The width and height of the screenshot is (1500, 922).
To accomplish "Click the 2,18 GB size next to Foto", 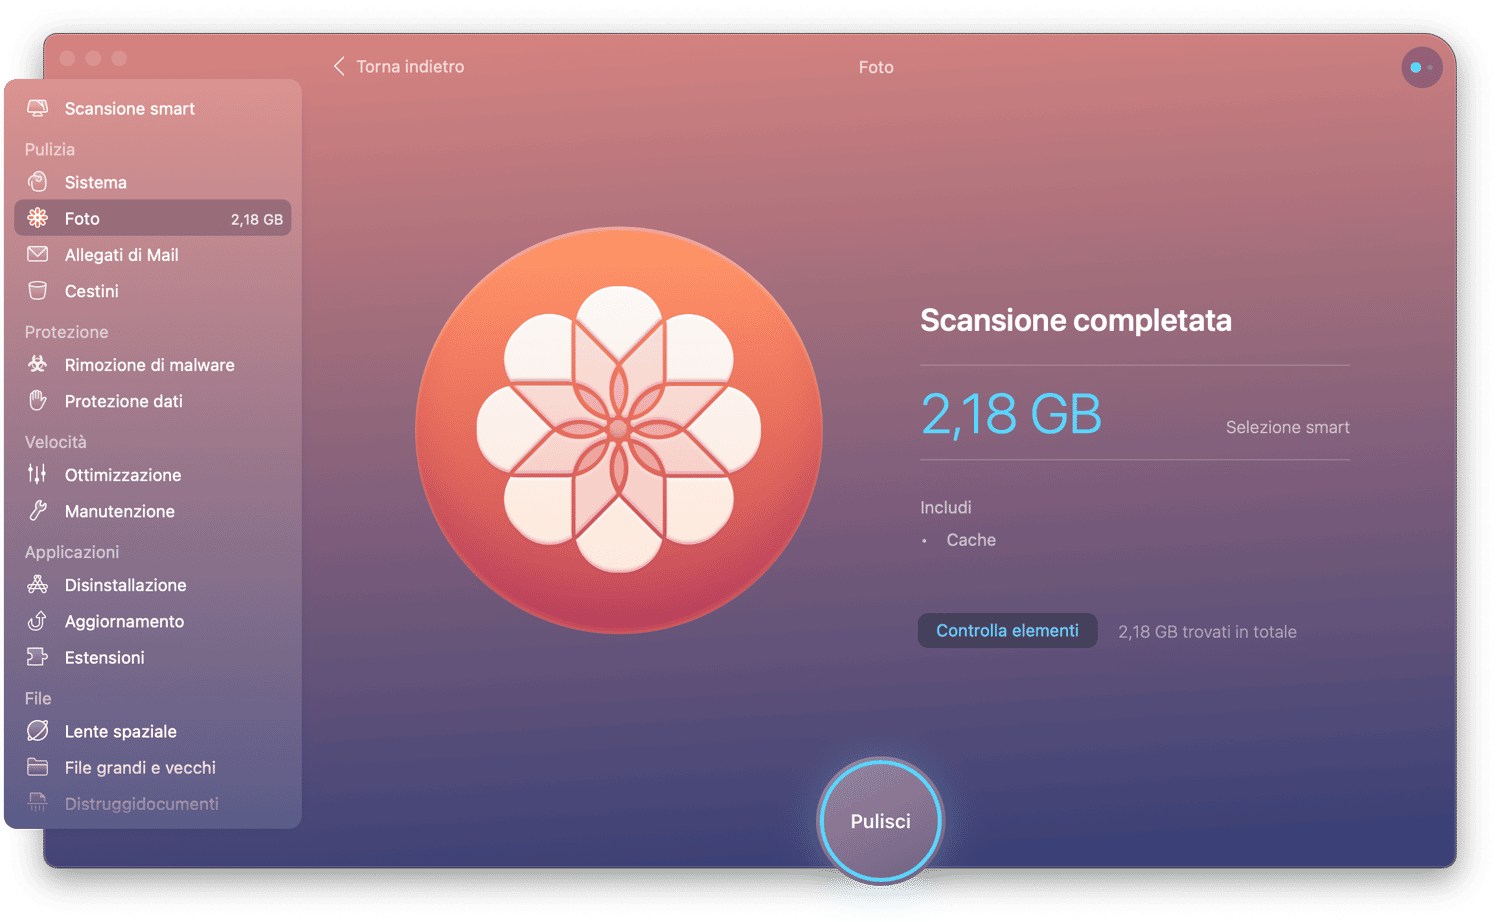I will click(257, 219).
